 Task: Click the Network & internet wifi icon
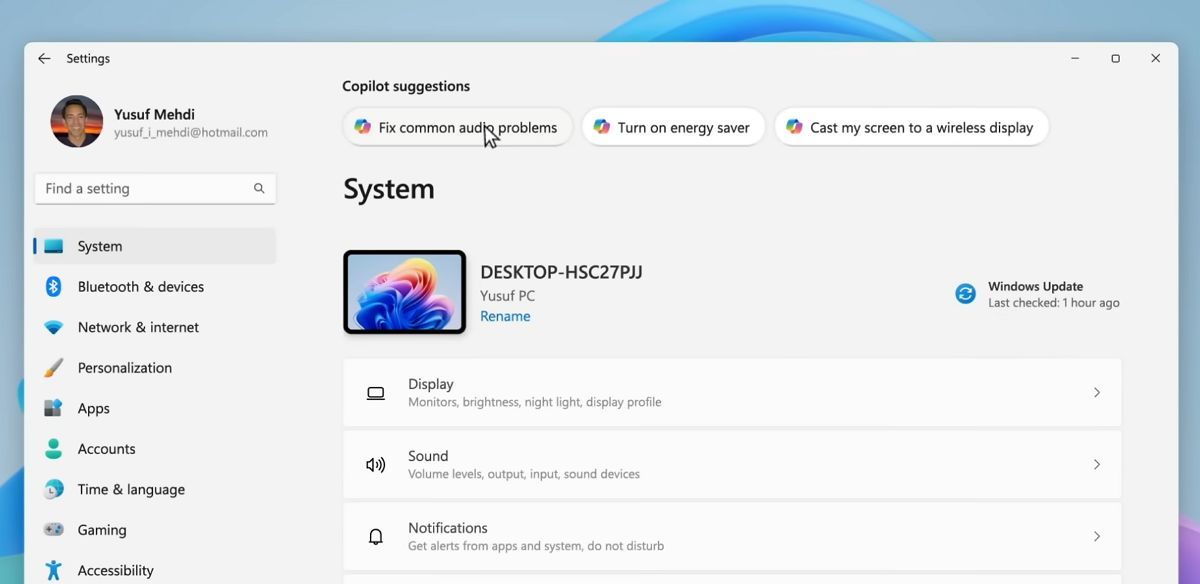pos(54,328)
